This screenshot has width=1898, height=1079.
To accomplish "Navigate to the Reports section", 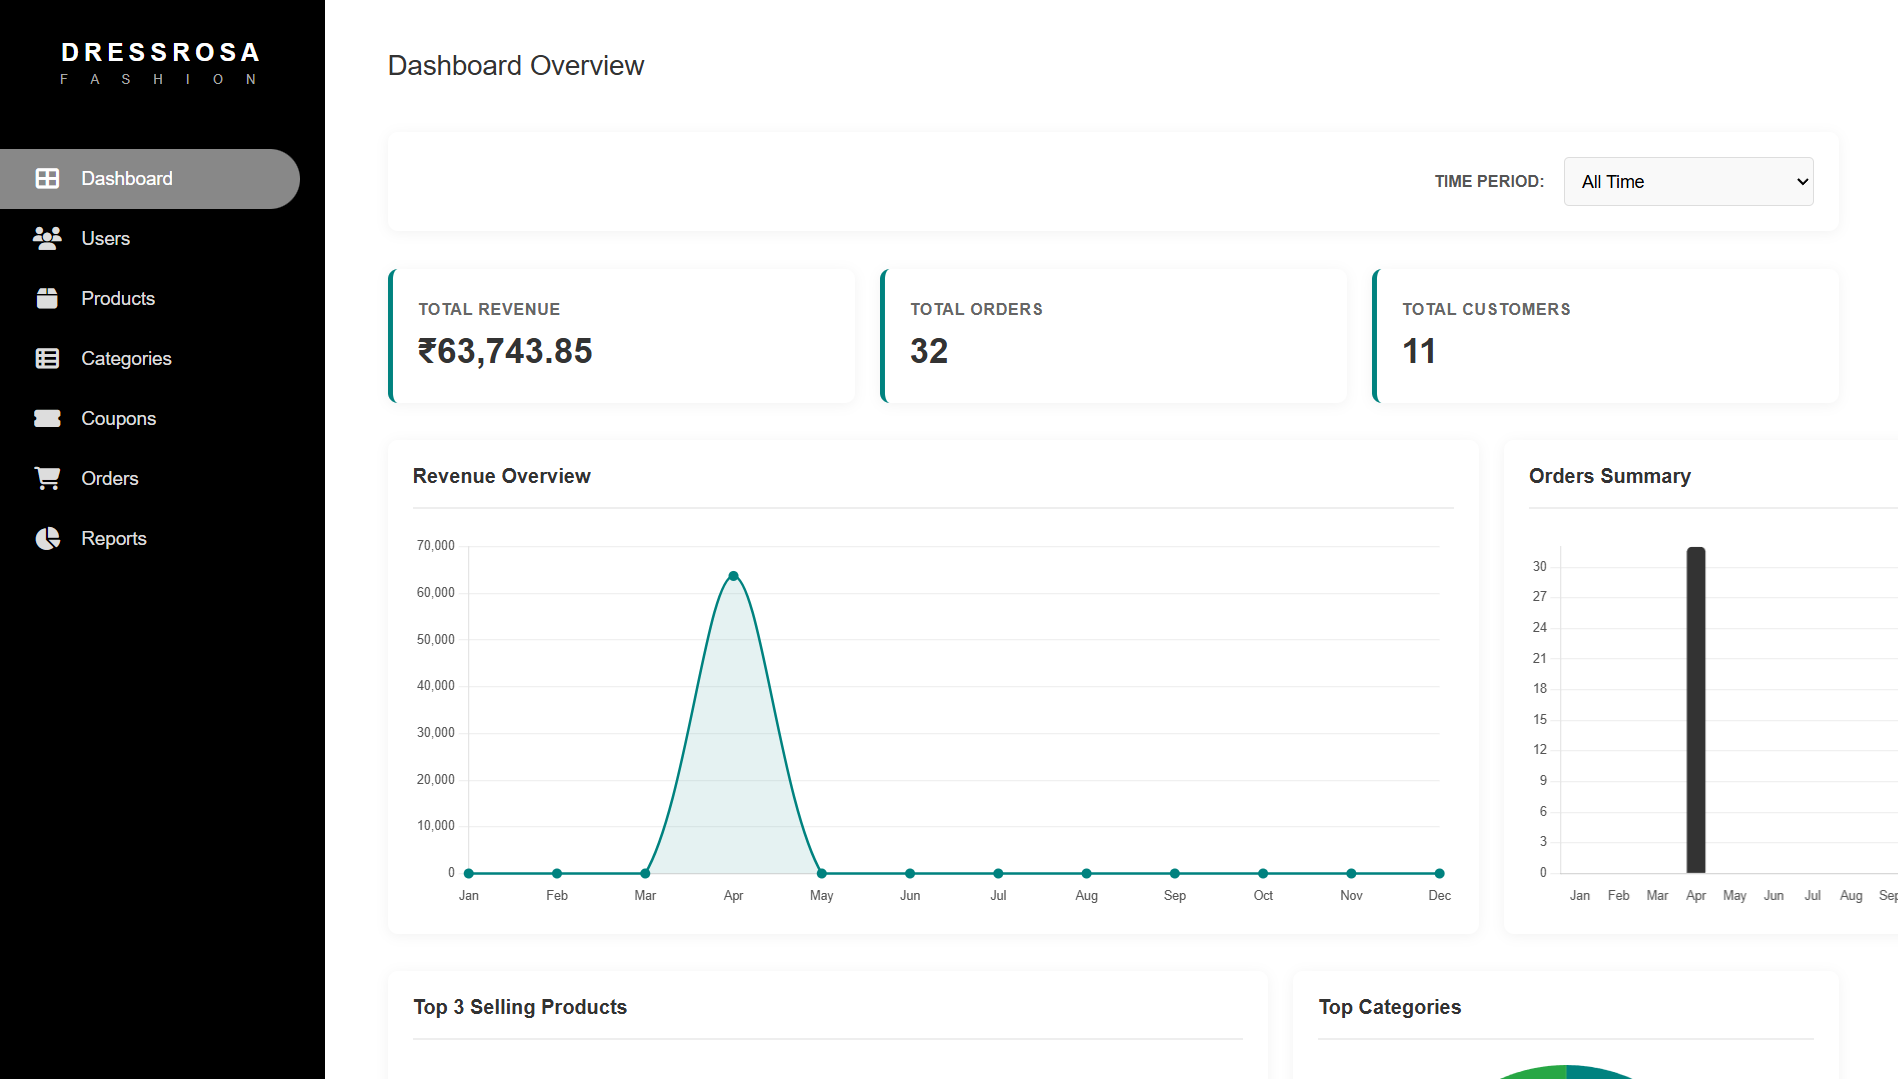I will click(x=113, y=538).
